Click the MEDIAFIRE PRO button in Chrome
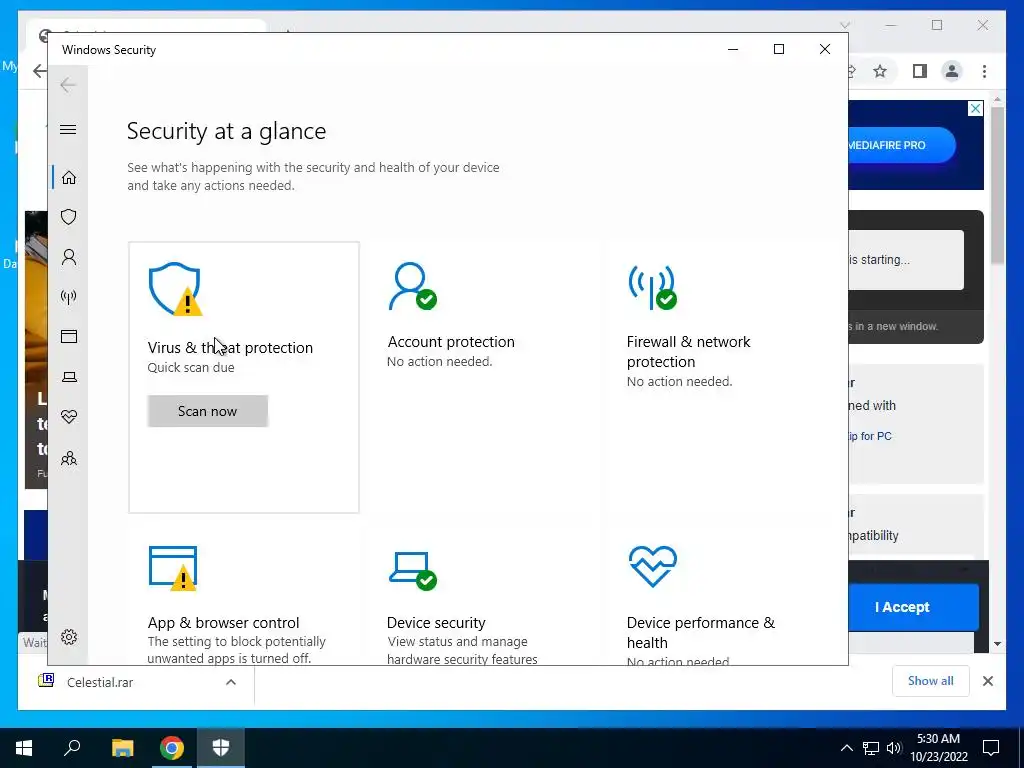The image size is (1024, 768). coord(901,145)
